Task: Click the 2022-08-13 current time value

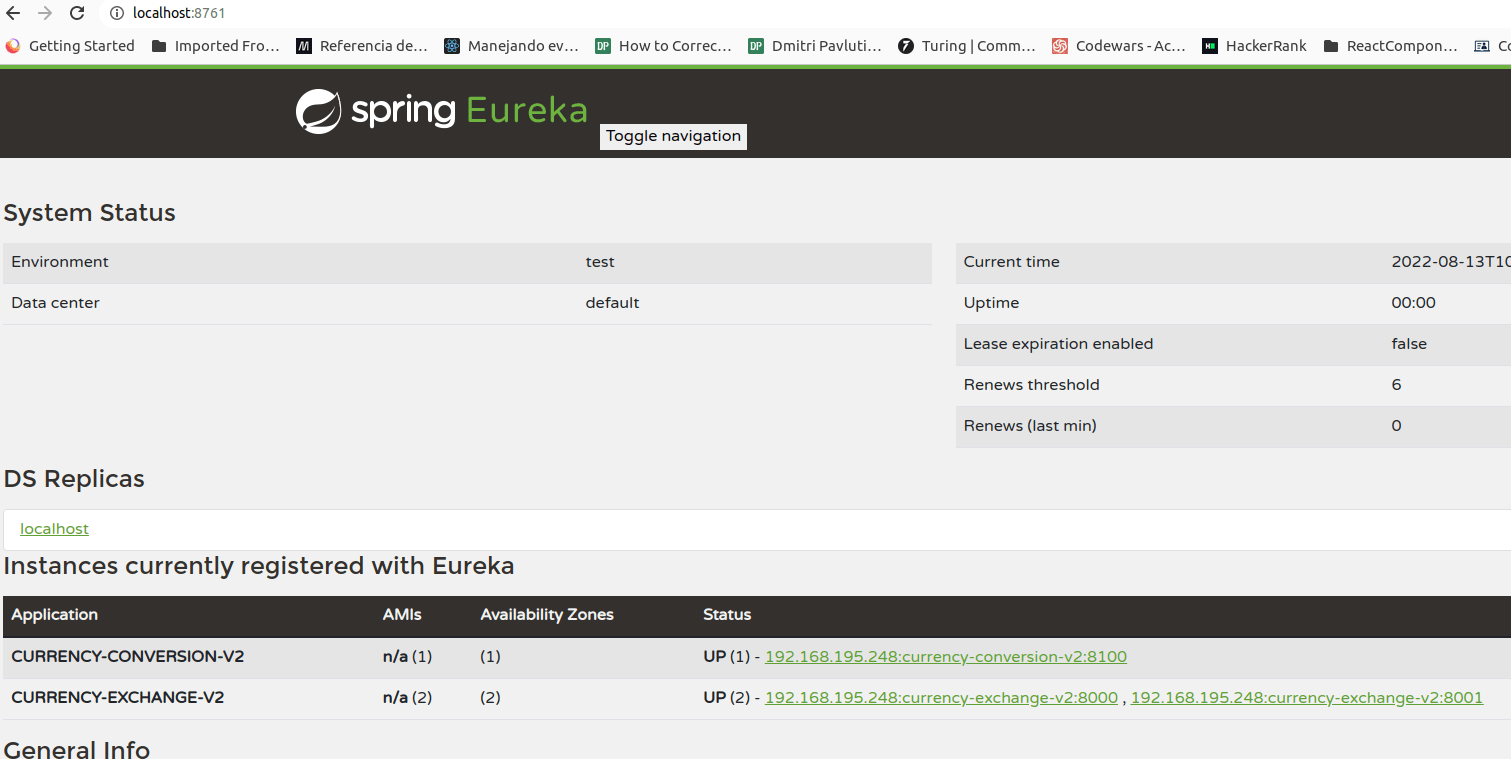Action: (1450, 262)
